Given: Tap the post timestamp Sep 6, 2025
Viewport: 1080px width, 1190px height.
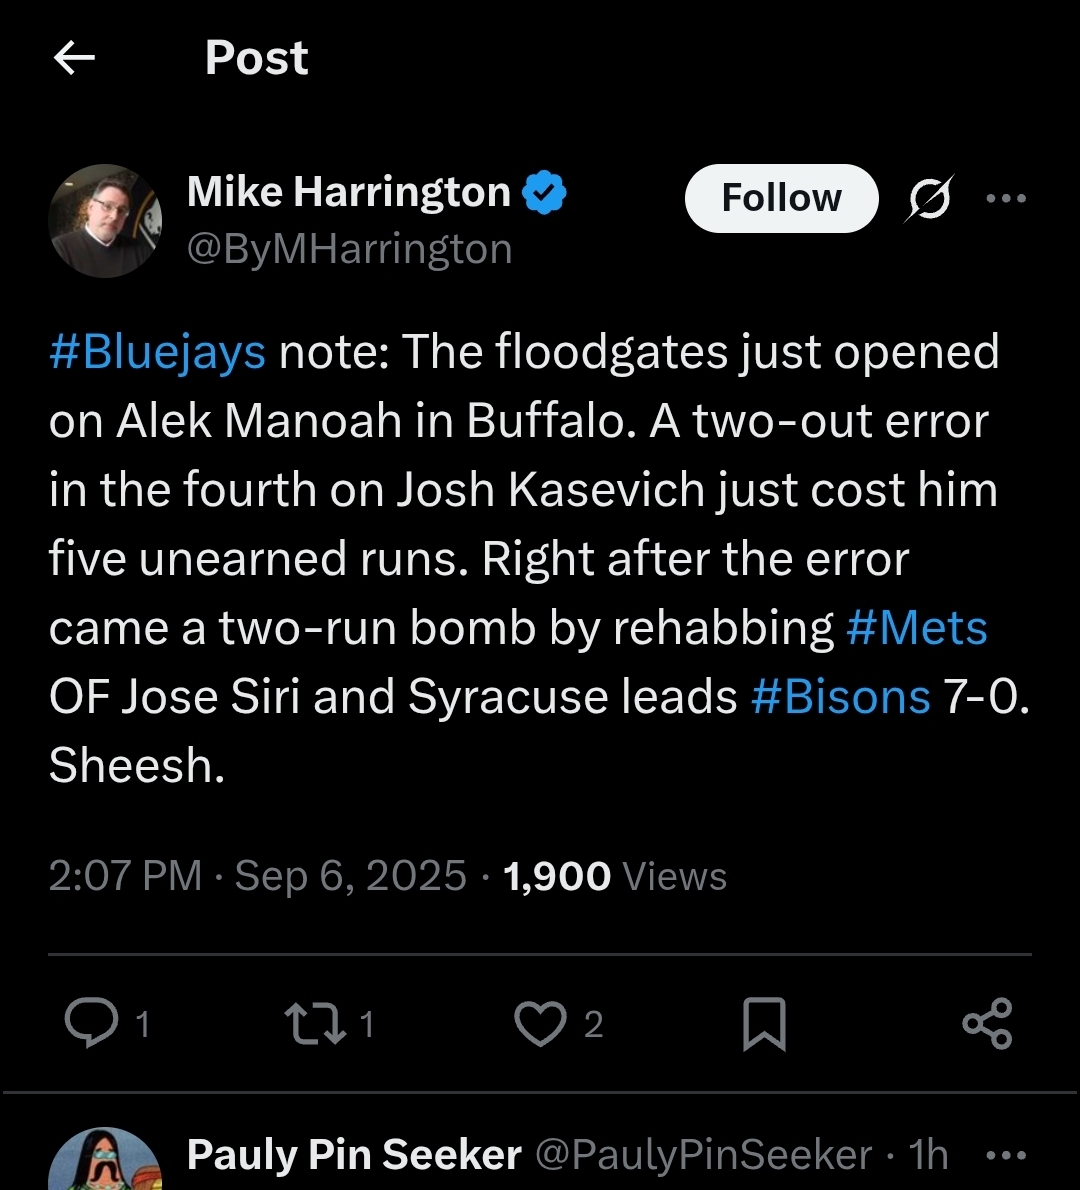Looking at the screenshot, I should tap(350, 876).
